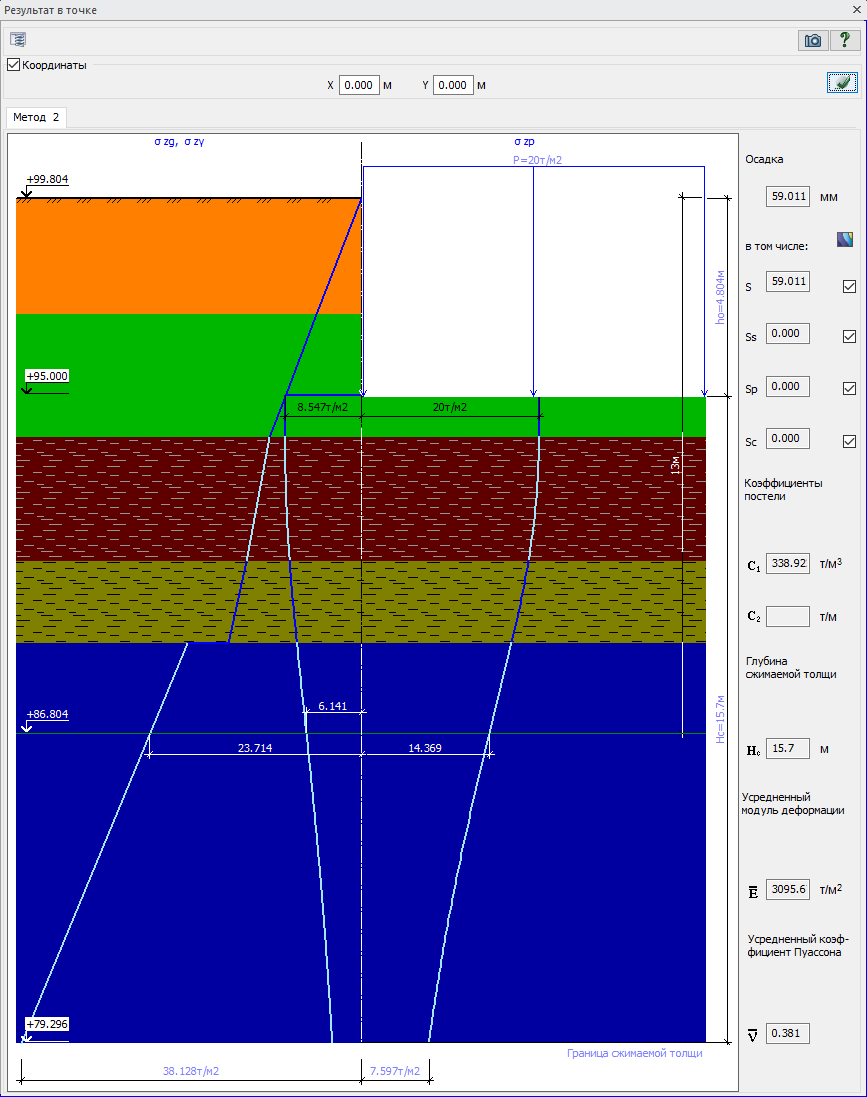Screen dimensions: 867x1097
Task: Click the C1 bedding coefficient field
Action: (x=787, y=563)
